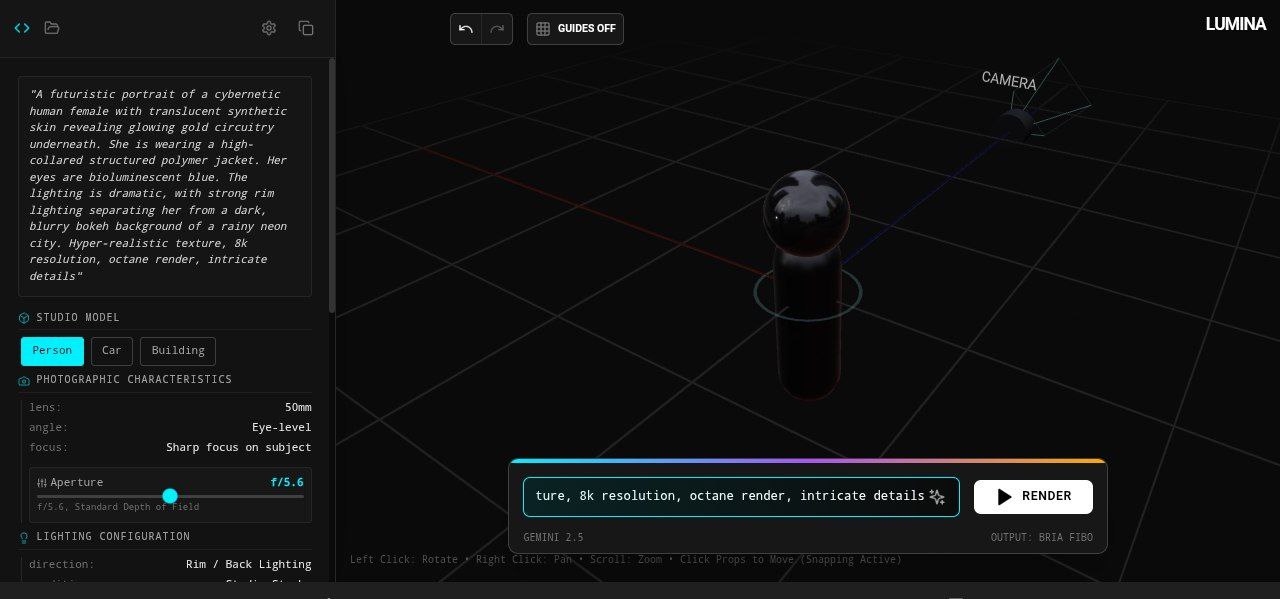Image resolution: width=1280 pixels, height=599 pixels.
Task: Click the Rim / Back Lighting direction value
Action: (x=248, y=565)
